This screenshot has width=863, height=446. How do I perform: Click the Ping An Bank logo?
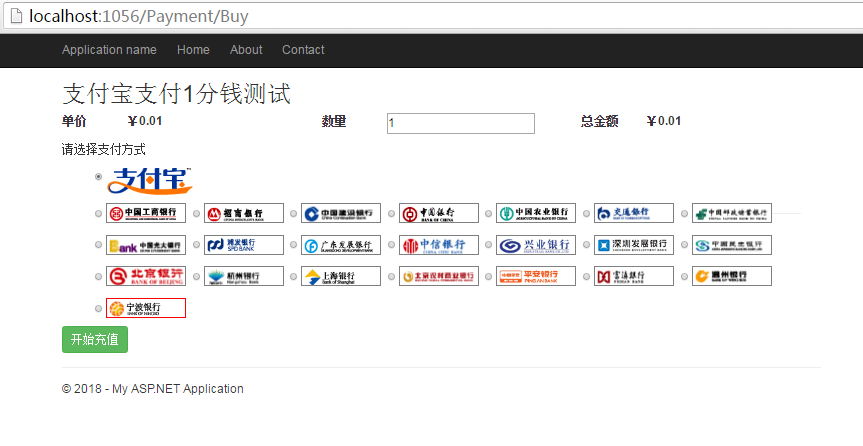pos(536,276)
